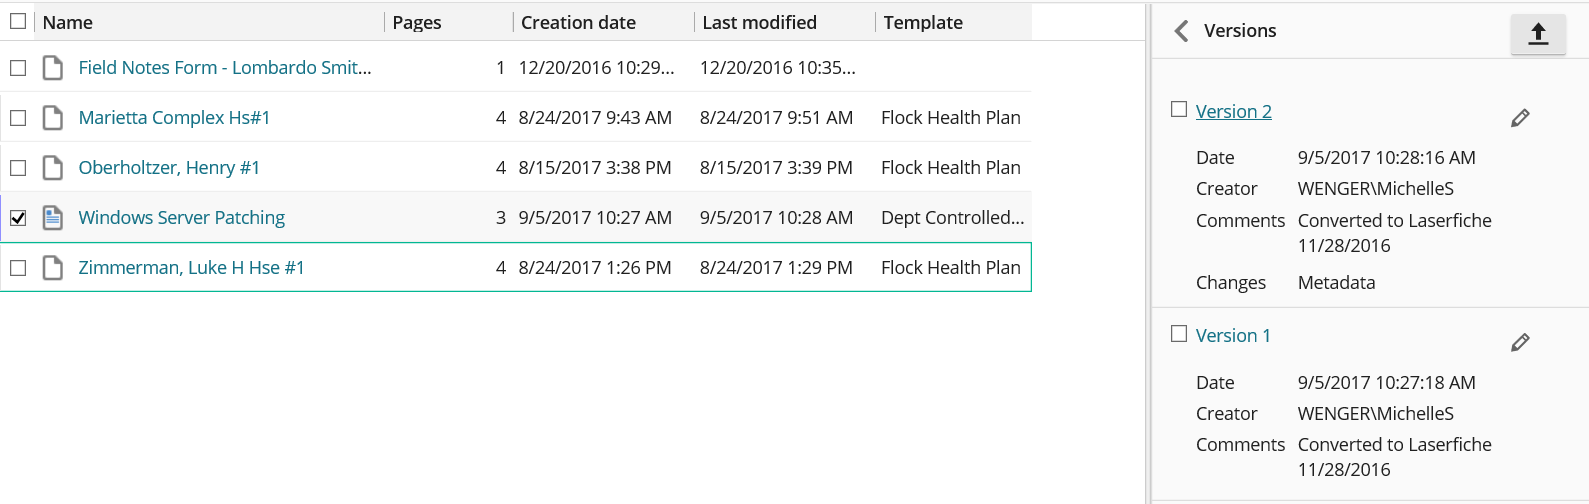The height and width of the screenshot is (504, 1589).
Task: Sort by the Creation date column header
Action: coord(578,22)
